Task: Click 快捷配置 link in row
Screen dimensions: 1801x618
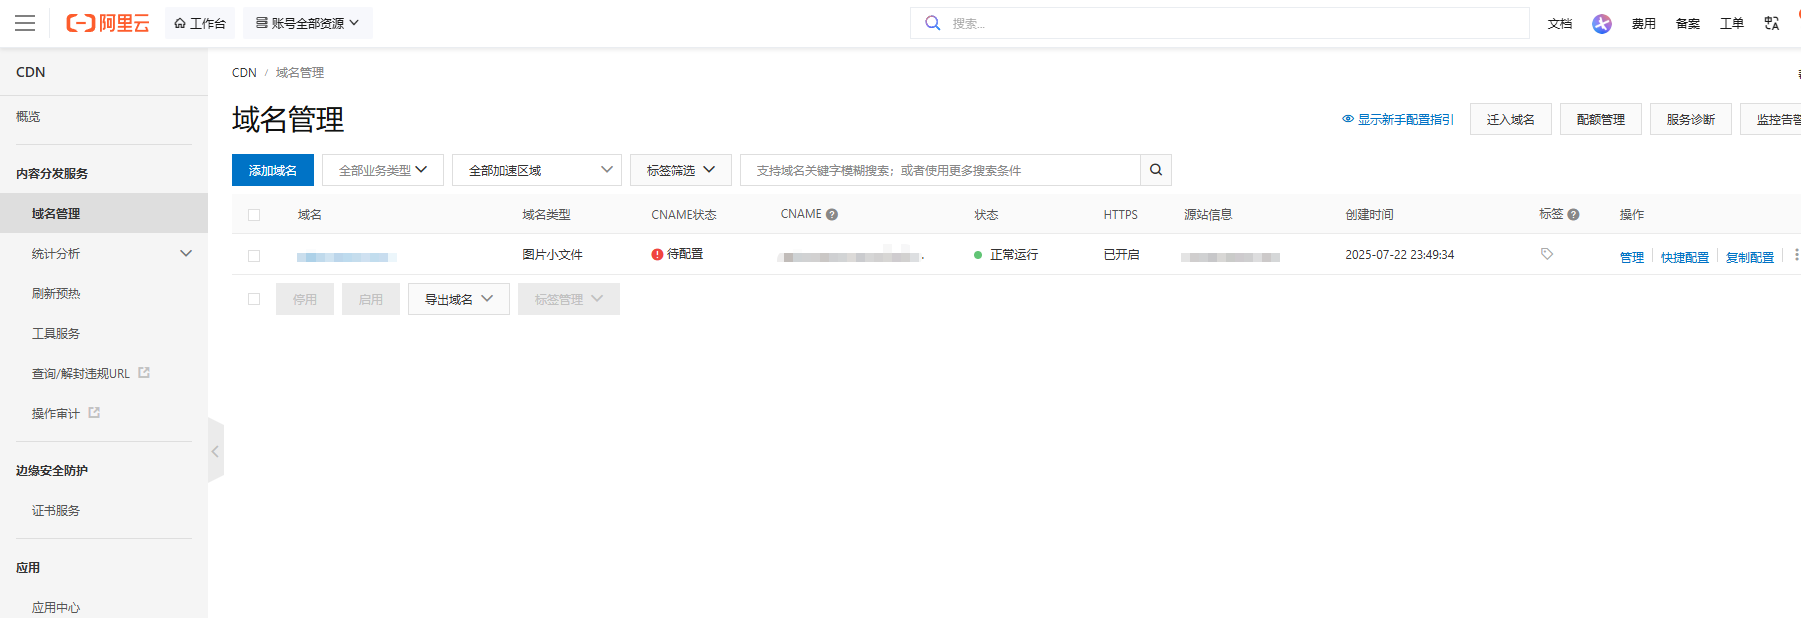Action: pyautogui.click(x=1685, y=257)
